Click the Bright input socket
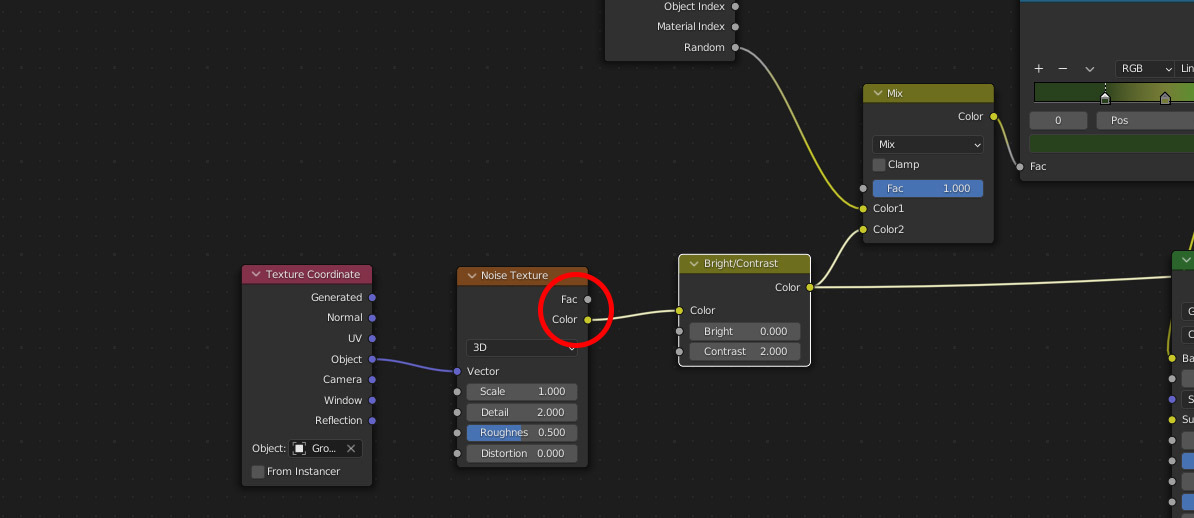 [x=679, y=331]
